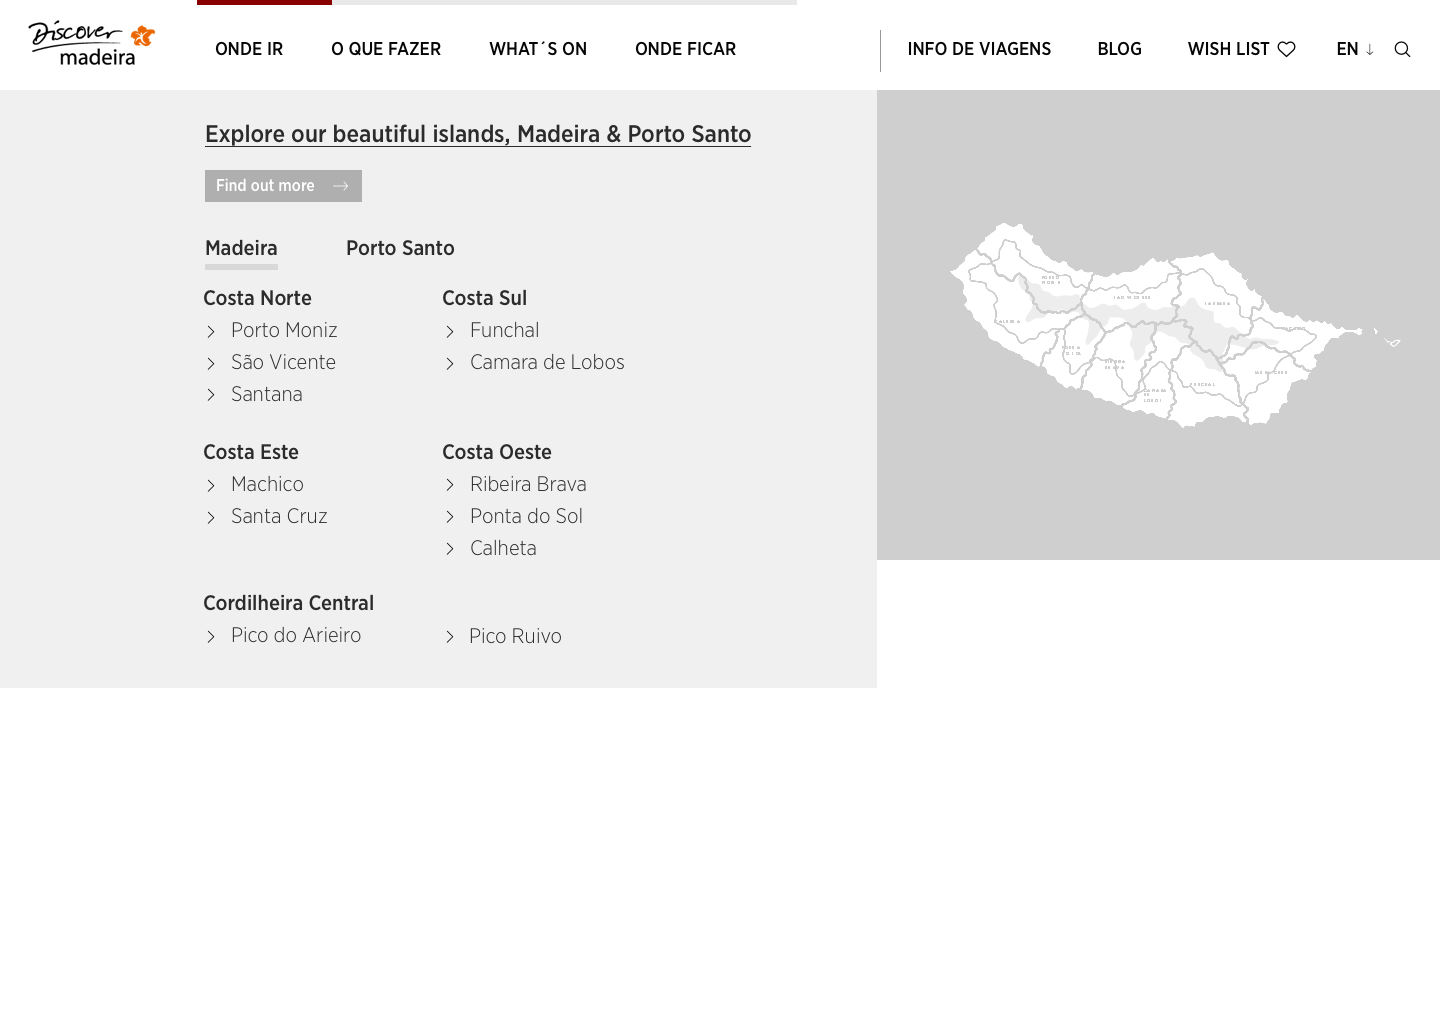Click the chevron beside Machico
This screenshot has height=1024, width=1440.
point(211,485)
